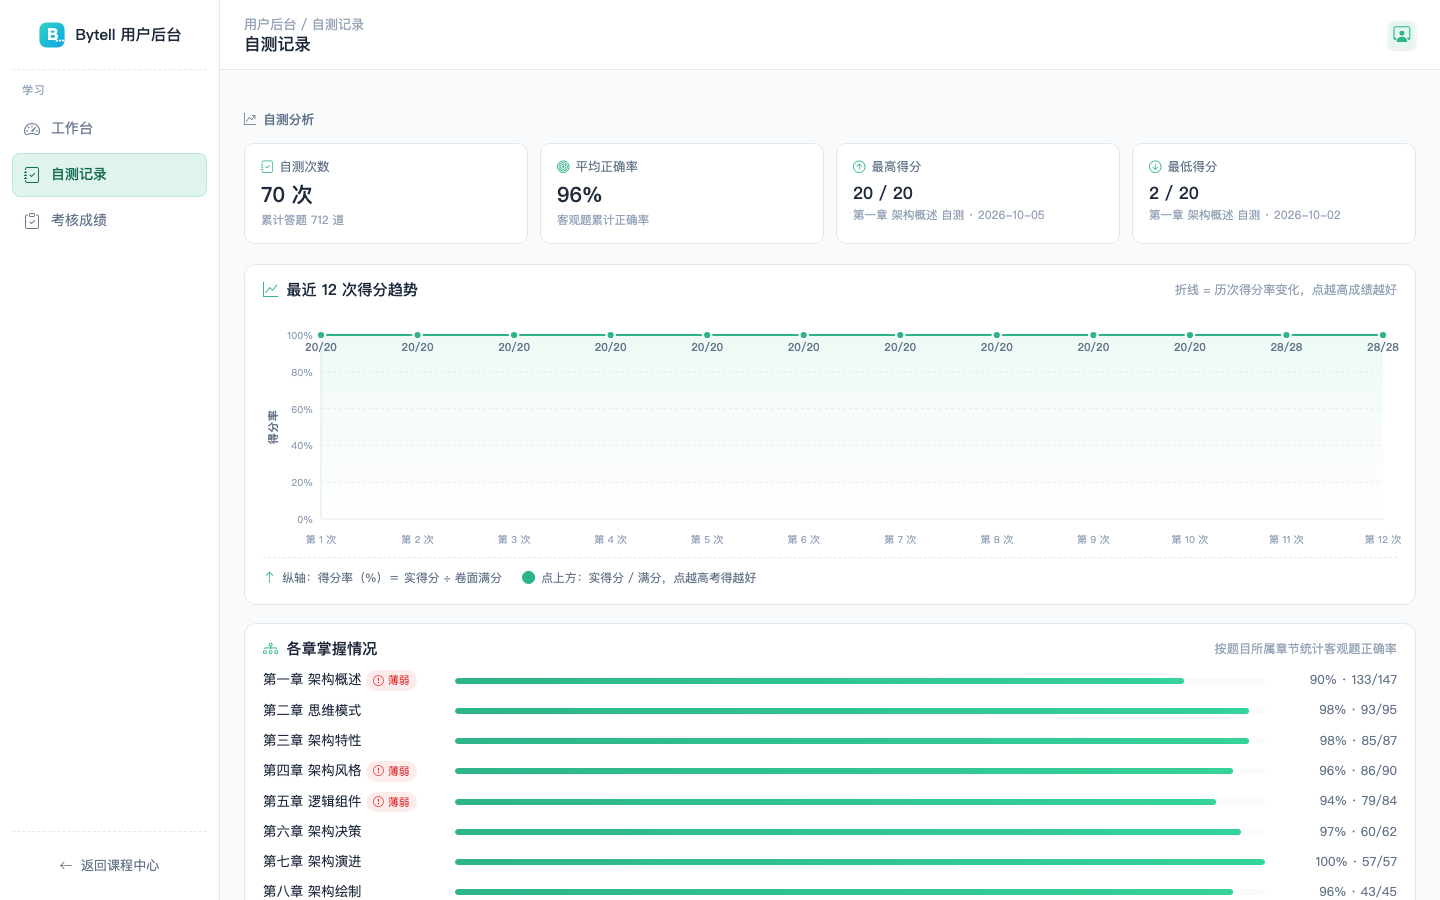Click the 第三章 架构特性 progress bar
Image resolution: width=1440 pixels, height=900 pixels.
point(860,741)
